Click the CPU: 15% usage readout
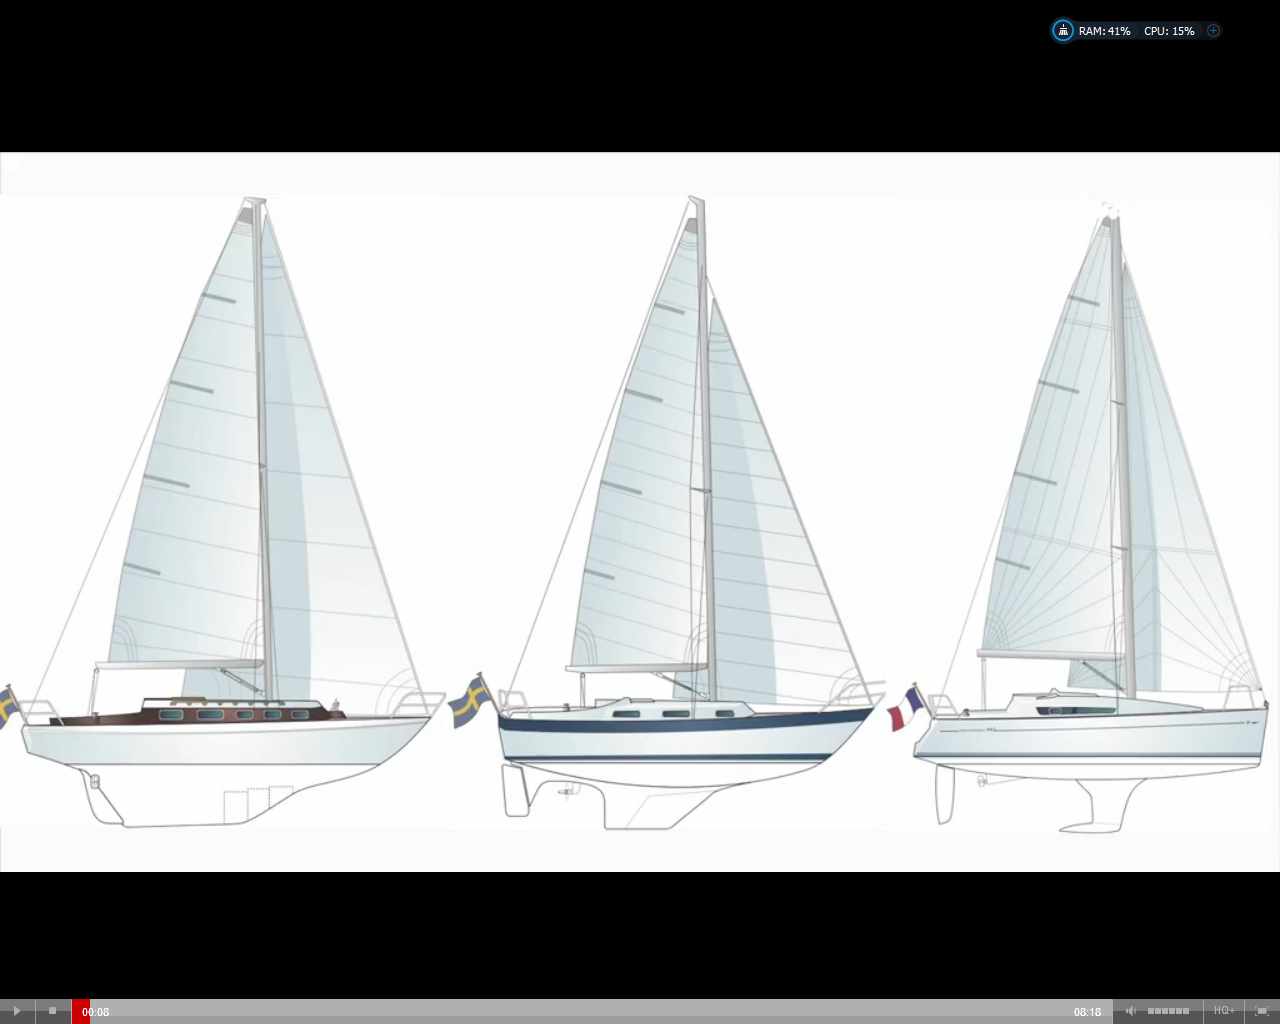Viewport: 1280px width, 1024px height. [x=1169, y=31]
